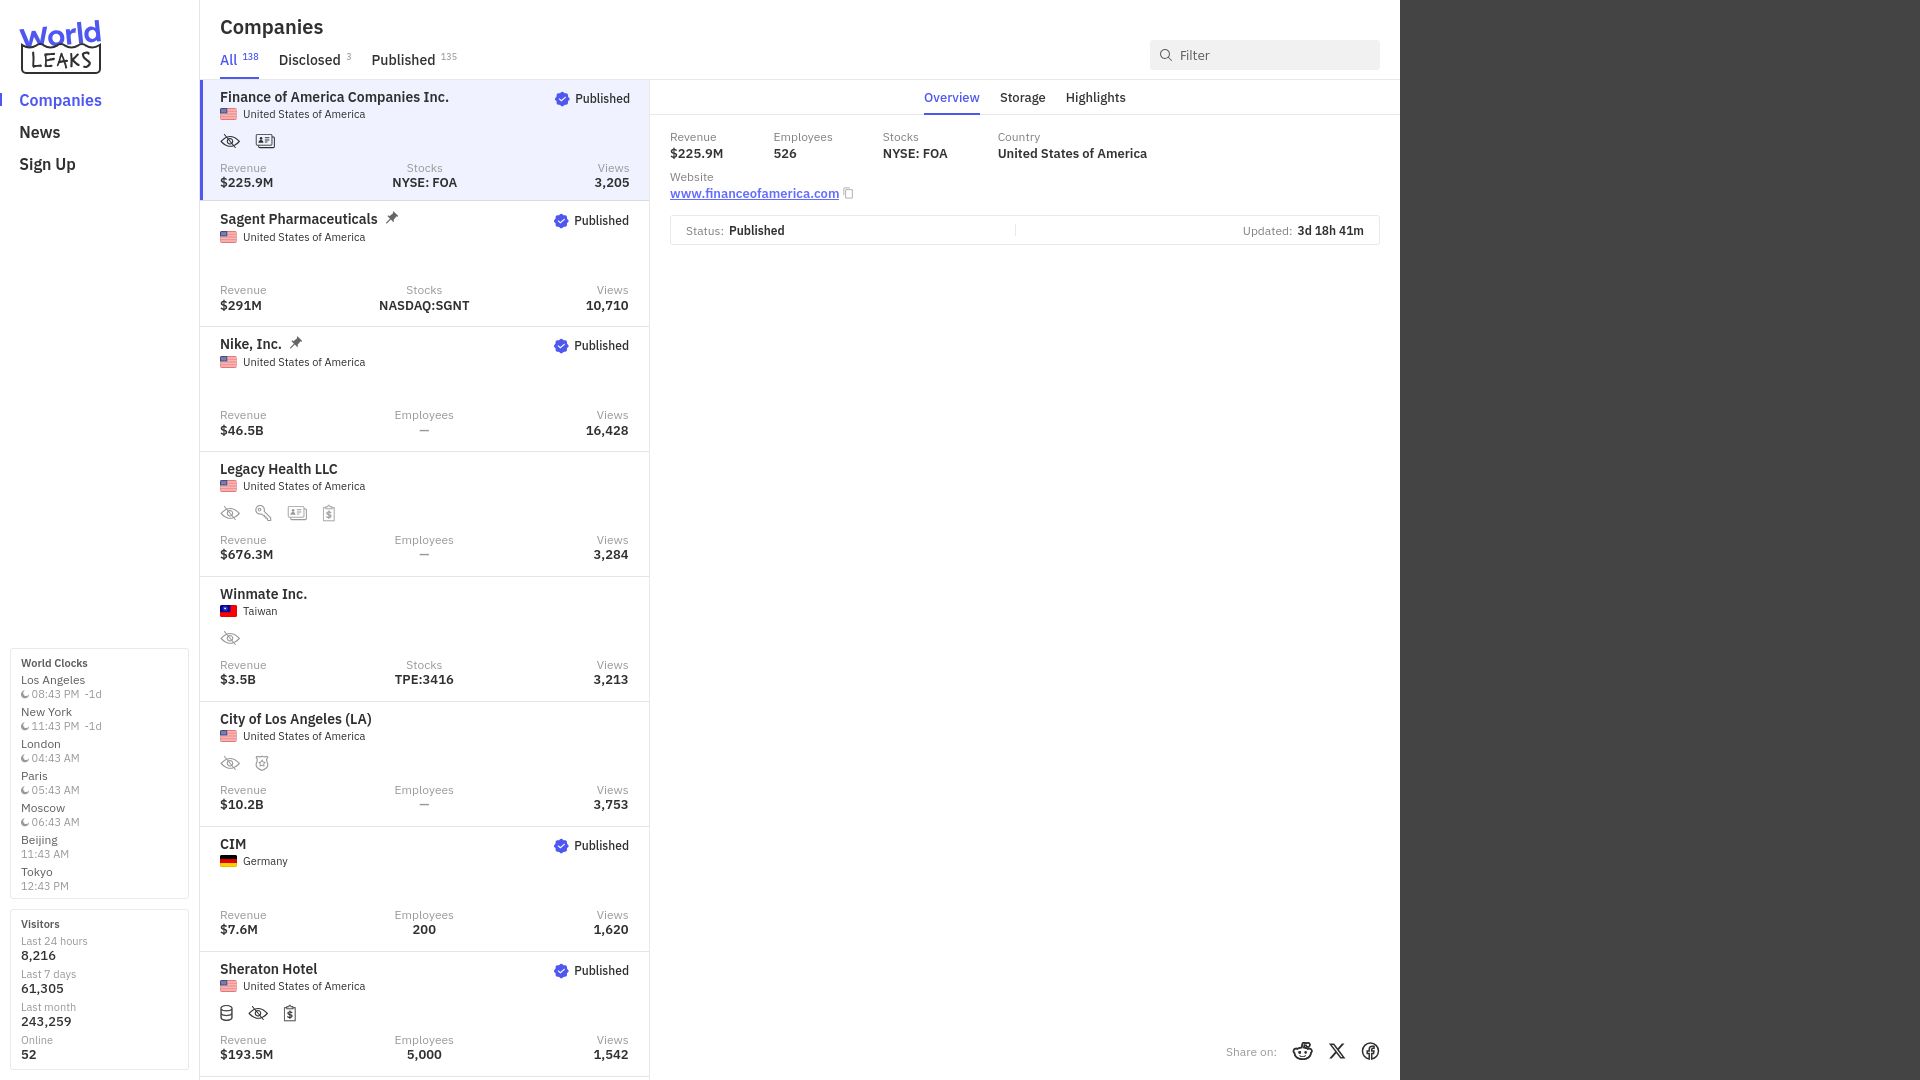Click the crossed-eye icon in City of Los Angeles card

[x=230, y=763]
